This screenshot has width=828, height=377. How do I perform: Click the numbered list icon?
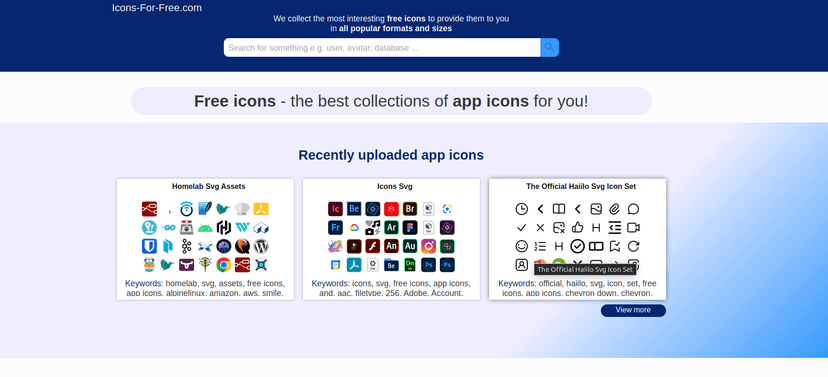coord(540,246)
